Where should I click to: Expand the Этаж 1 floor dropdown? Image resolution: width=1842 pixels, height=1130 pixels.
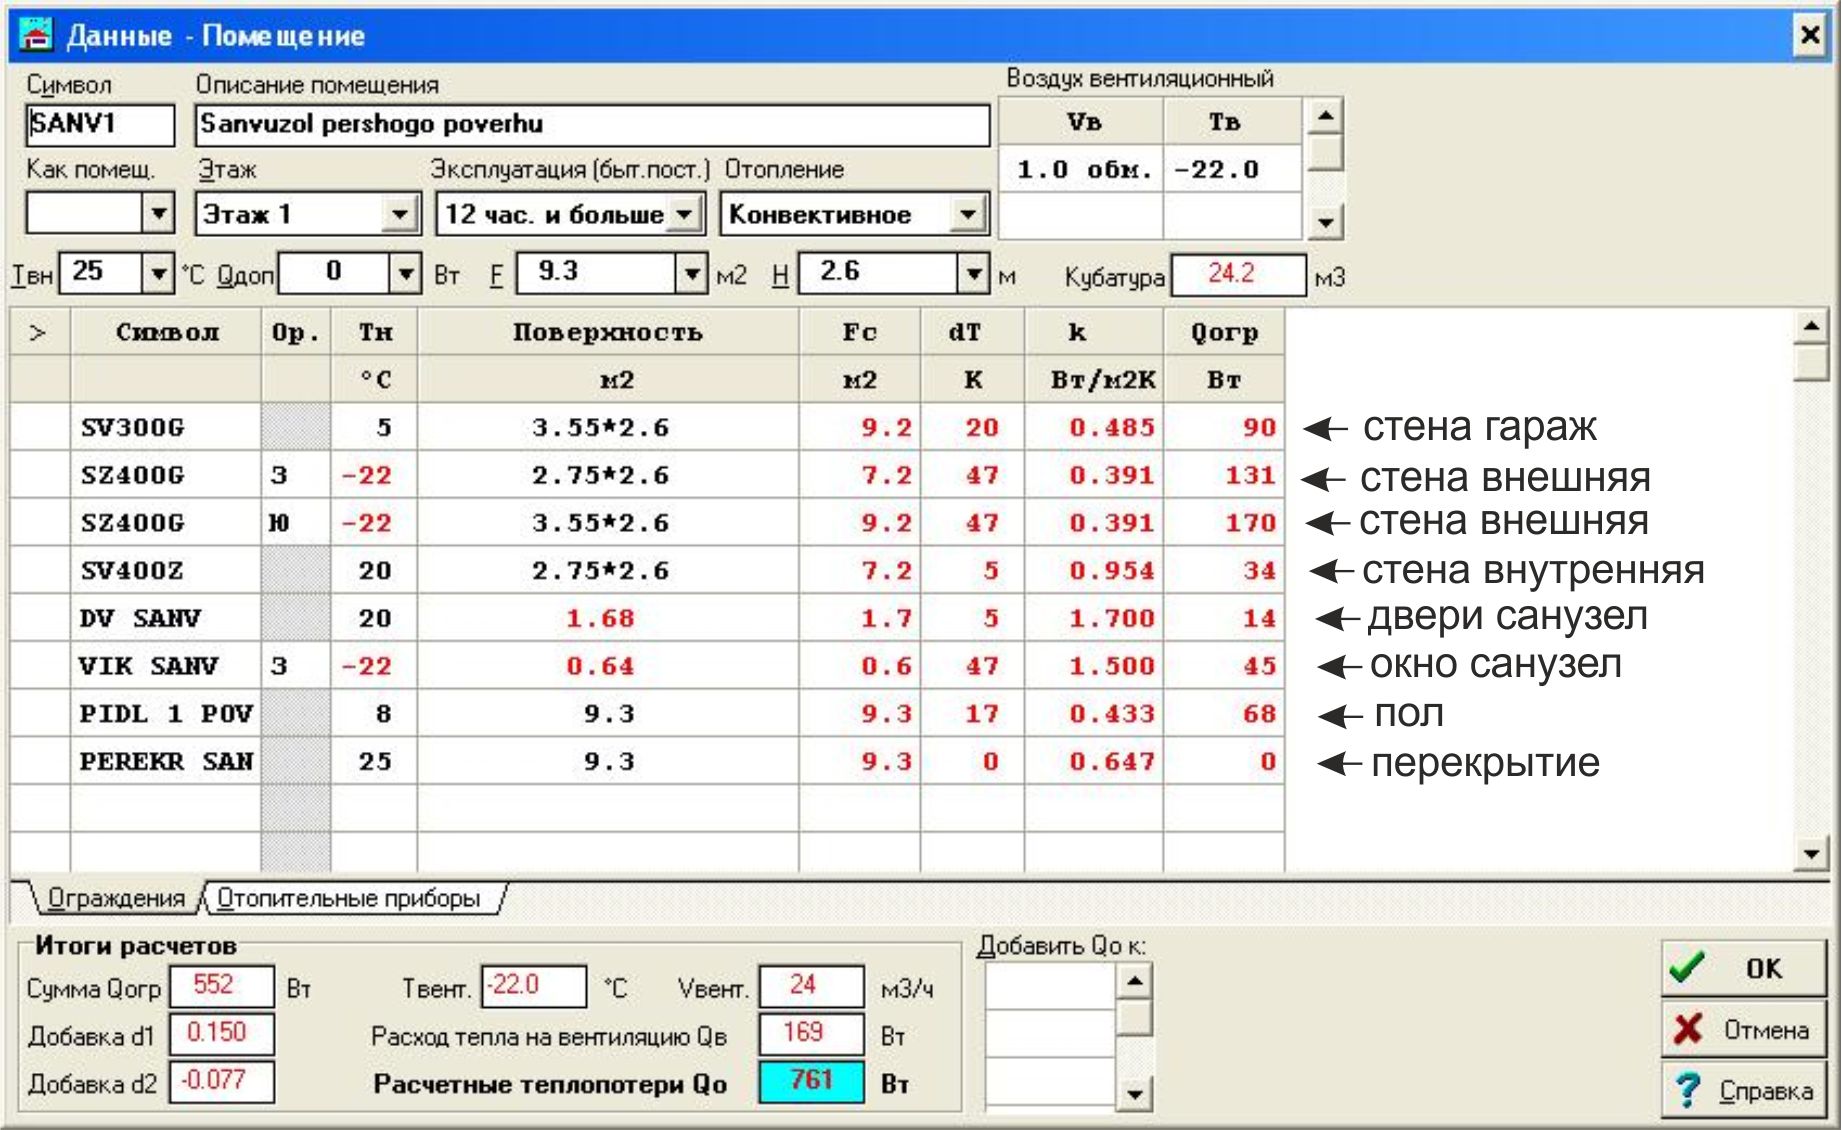[x=399, y=214]
